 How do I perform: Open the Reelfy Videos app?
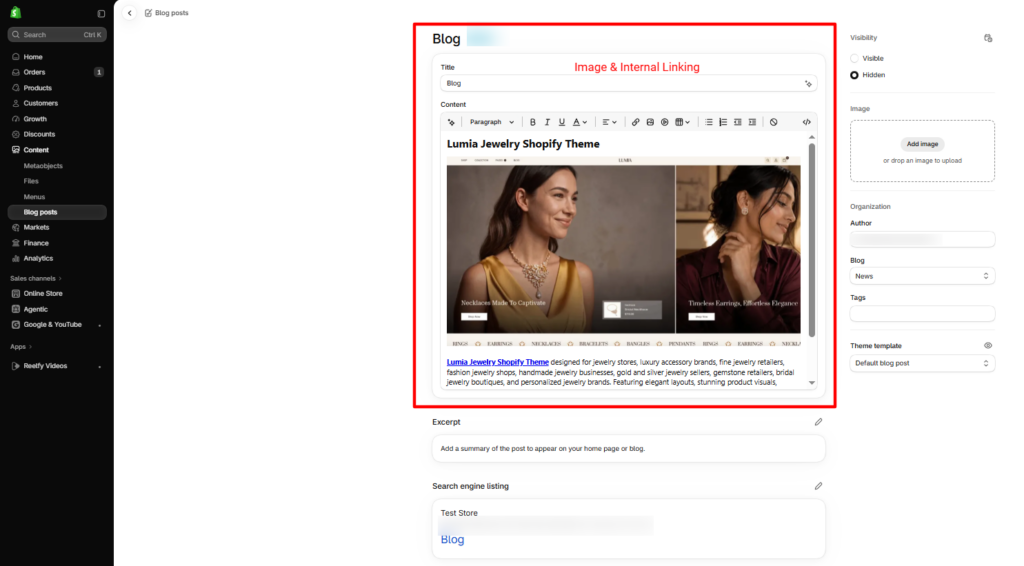click(57, 366)
